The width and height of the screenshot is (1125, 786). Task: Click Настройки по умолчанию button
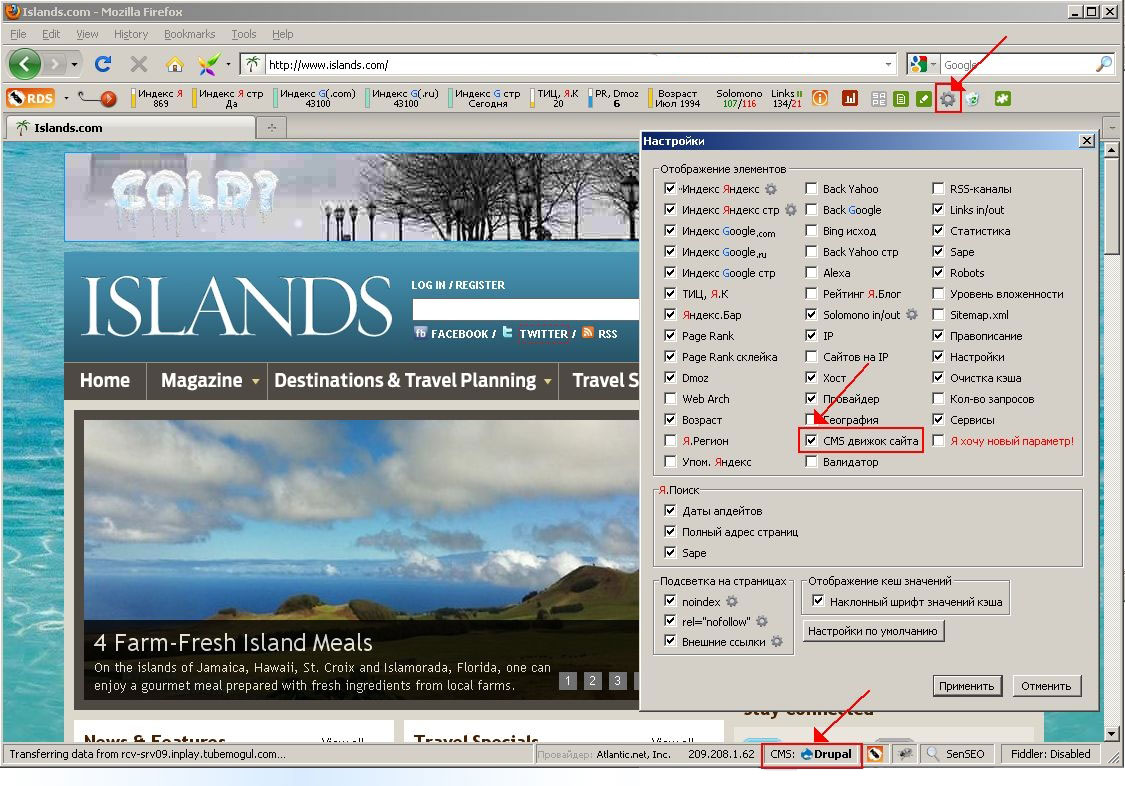(872, 631)
